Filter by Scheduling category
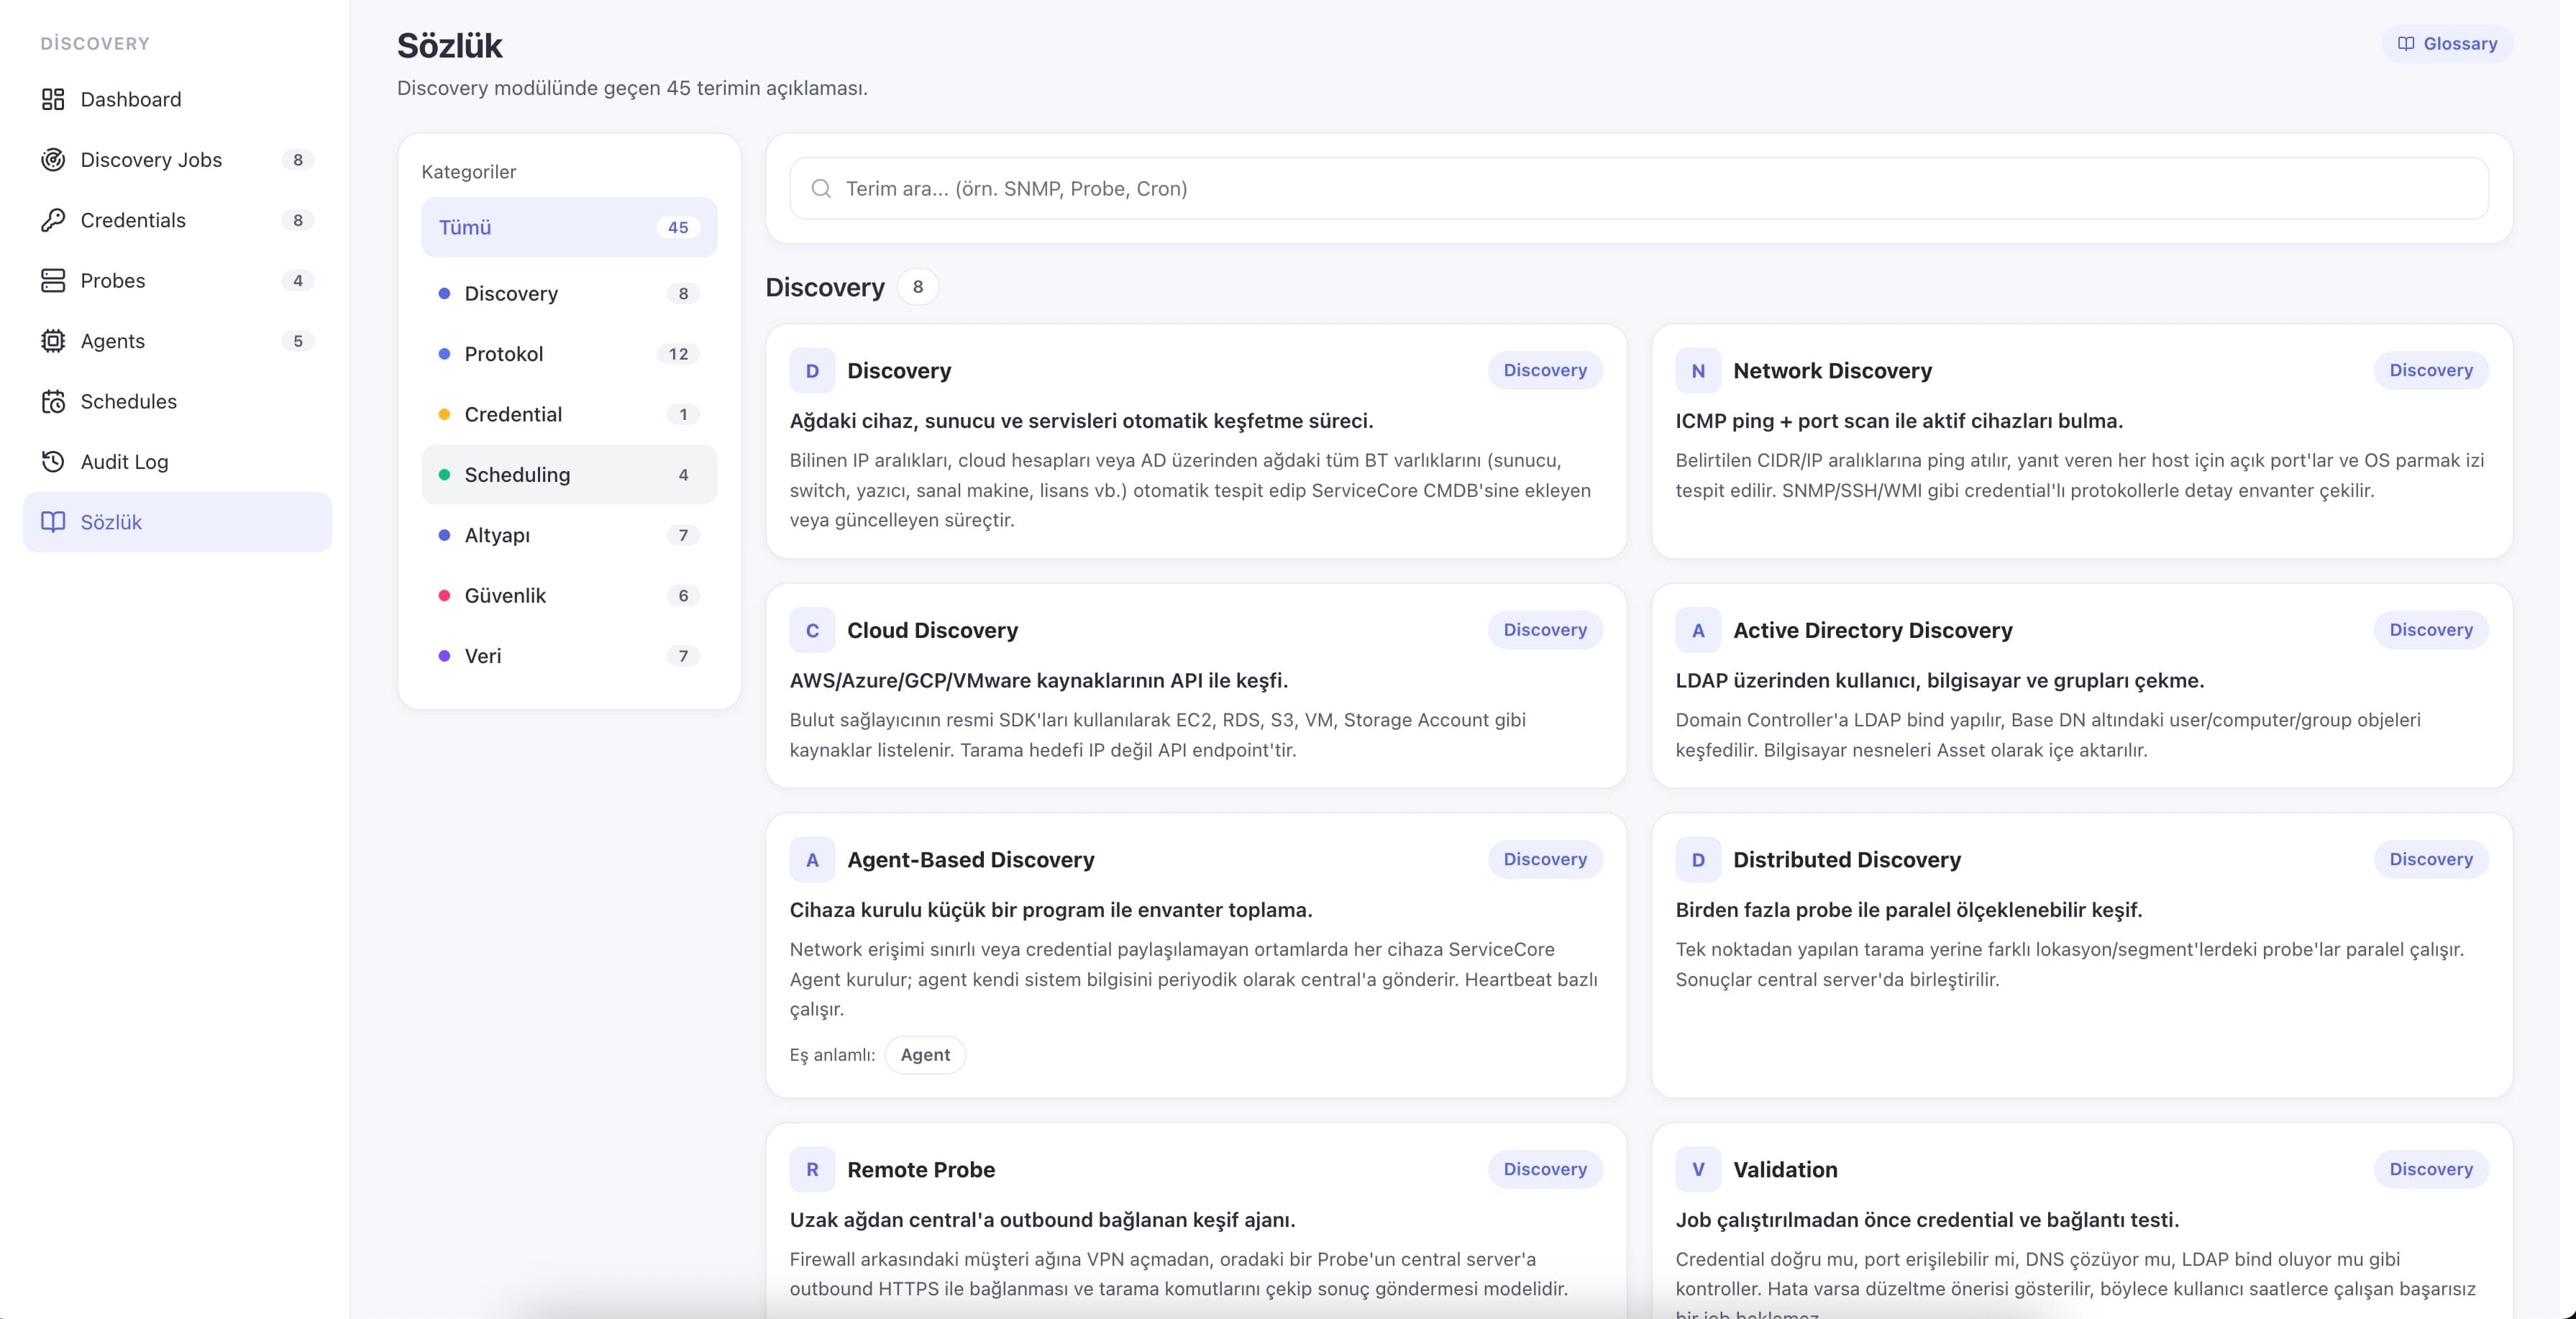 569,475
